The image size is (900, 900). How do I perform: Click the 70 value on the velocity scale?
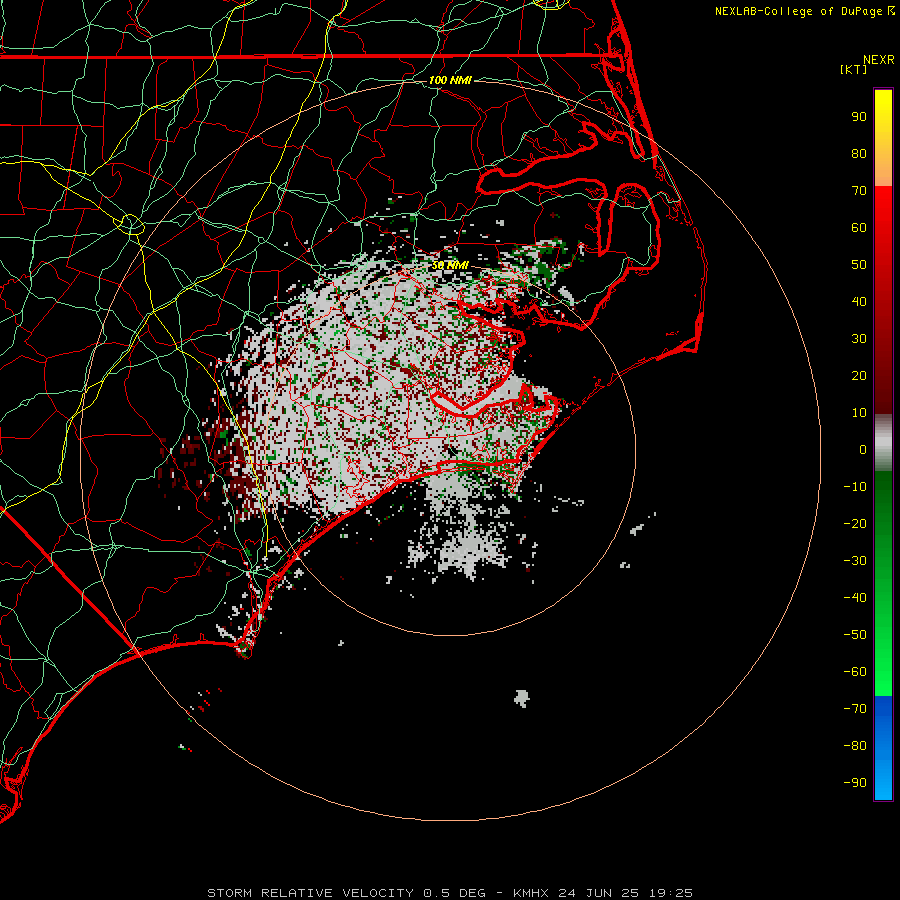pyautogui.click(x=859, y=191)
